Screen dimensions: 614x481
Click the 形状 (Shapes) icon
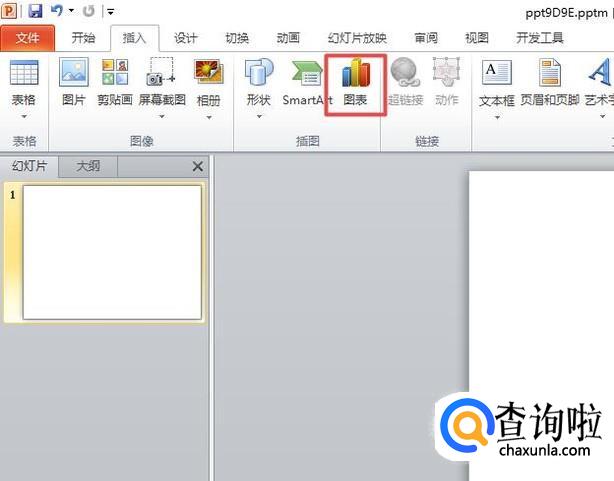coord(259,72)
